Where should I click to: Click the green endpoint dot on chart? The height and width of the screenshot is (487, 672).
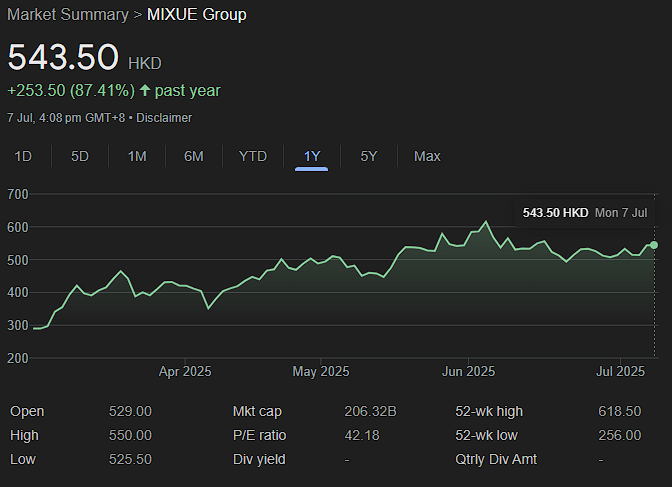click(654, 245)
